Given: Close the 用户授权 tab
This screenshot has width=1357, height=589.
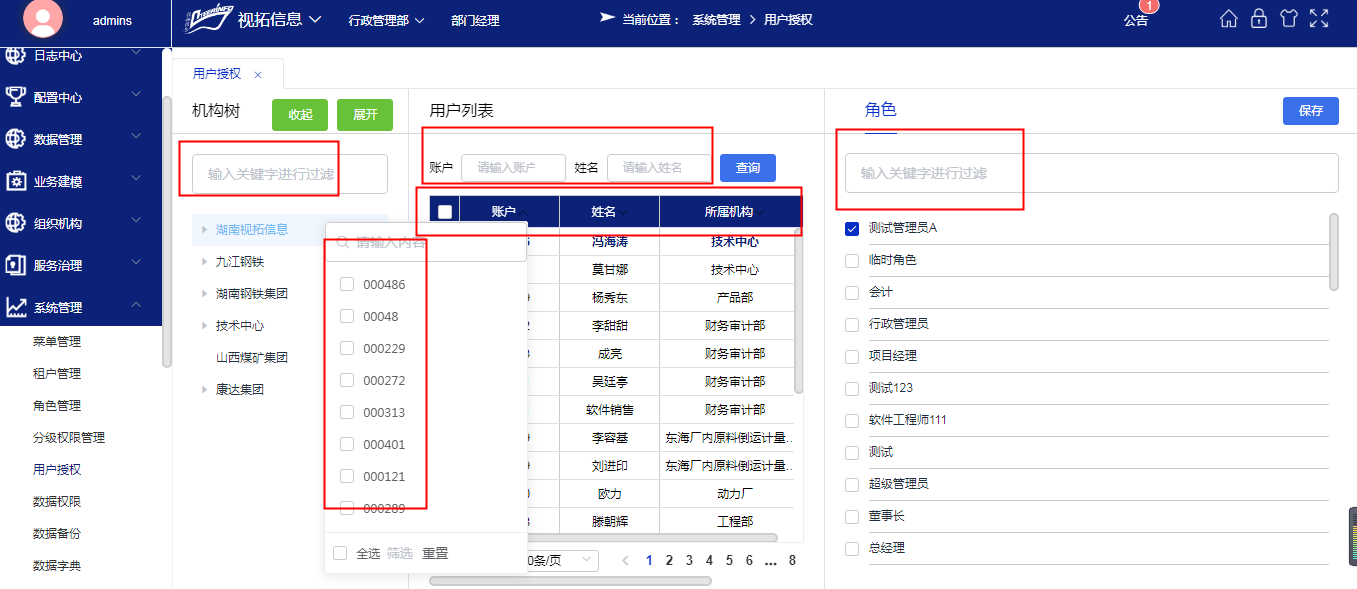Looking at the screenshot, I should (x=258, y=74).
